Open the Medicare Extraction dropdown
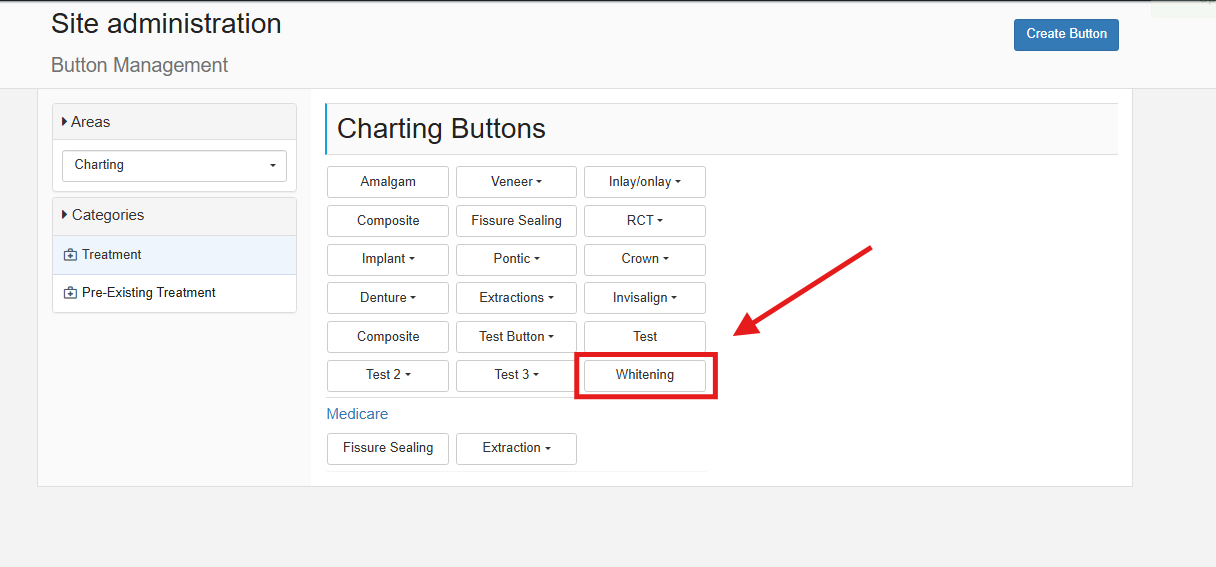The image size is (1216, 567). (x=516, y=448)
